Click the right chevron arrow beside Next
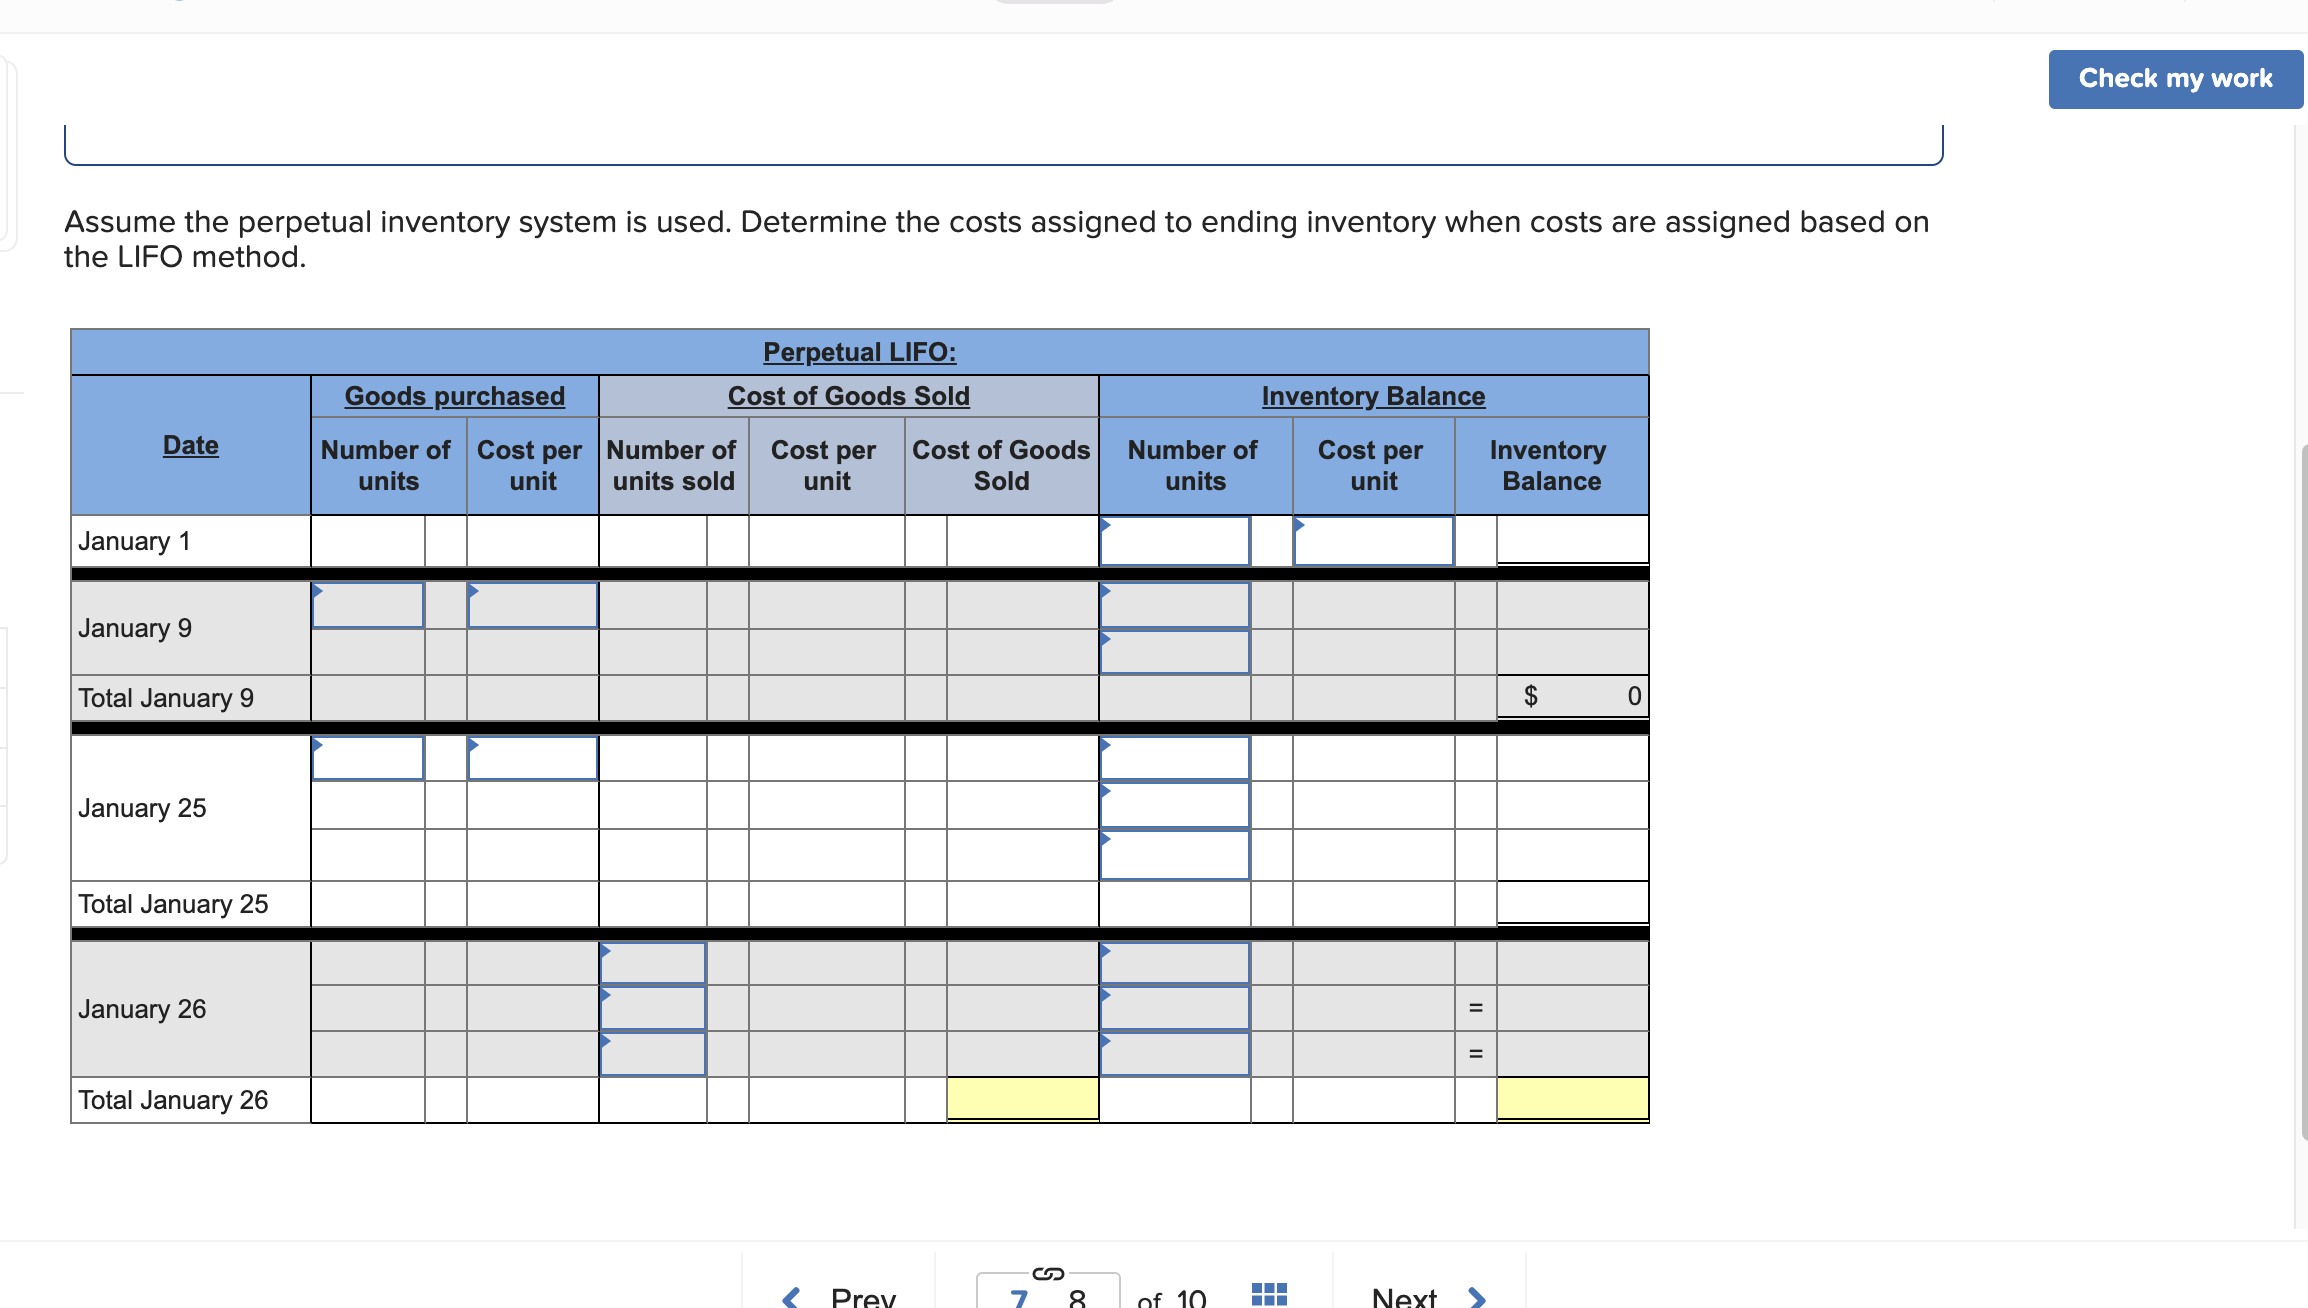The width and height of the screenshot is (2308, 1308). [x=1477, y=1296]
